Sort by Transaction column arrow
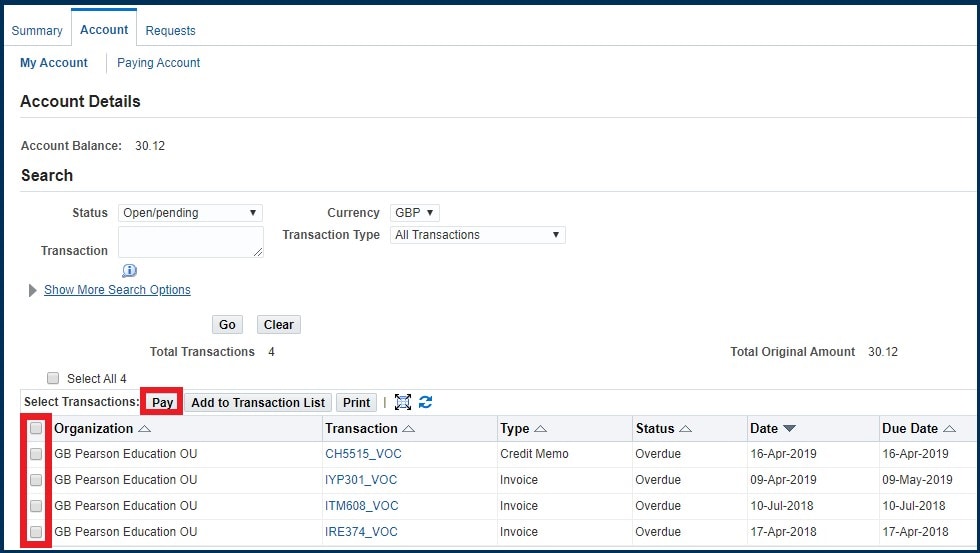 point(408,429)
